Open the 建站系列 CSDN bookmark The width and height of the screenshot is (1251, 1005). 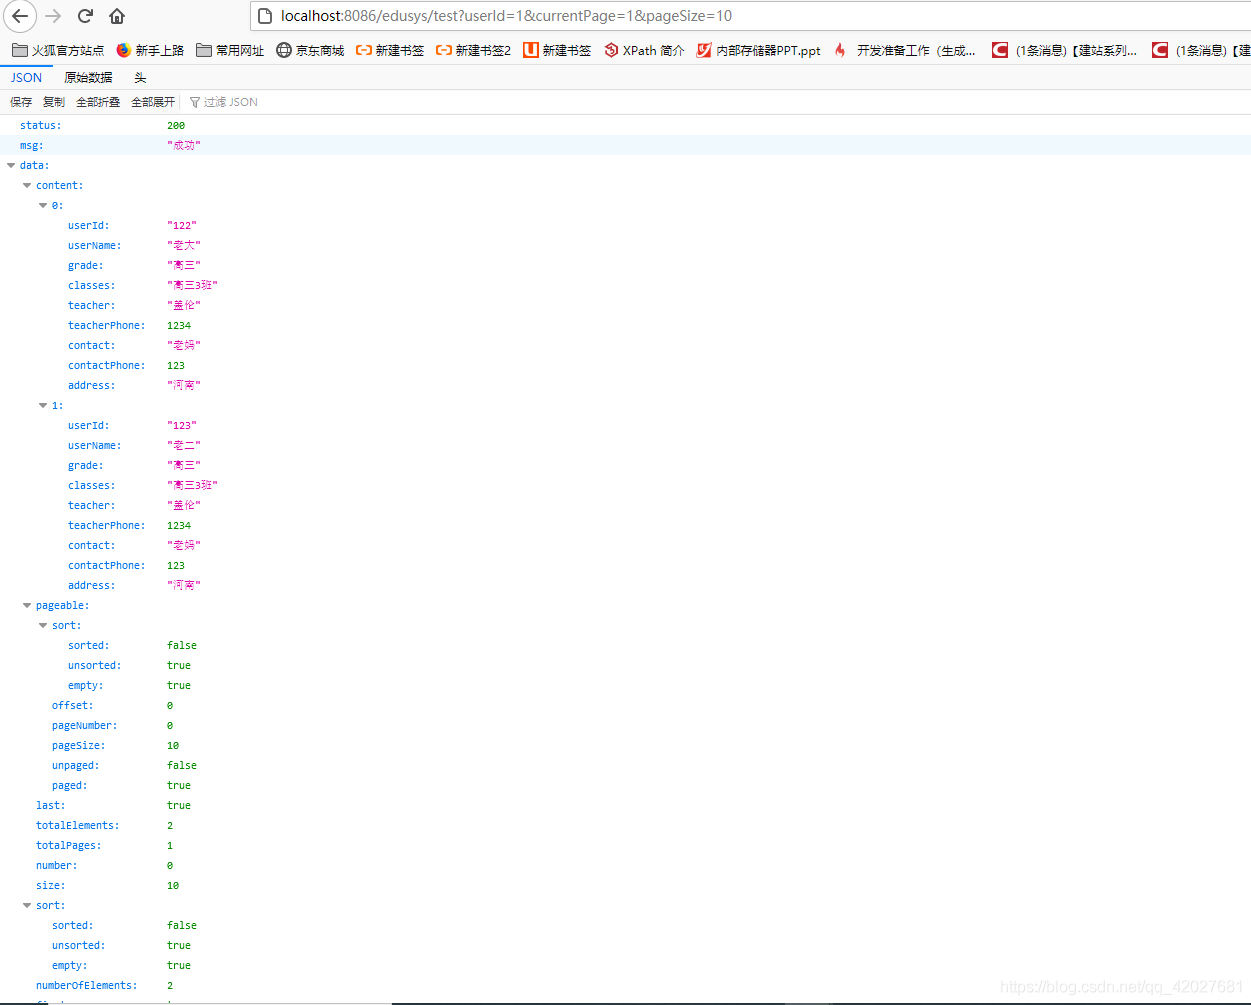tap(1064, 50)
